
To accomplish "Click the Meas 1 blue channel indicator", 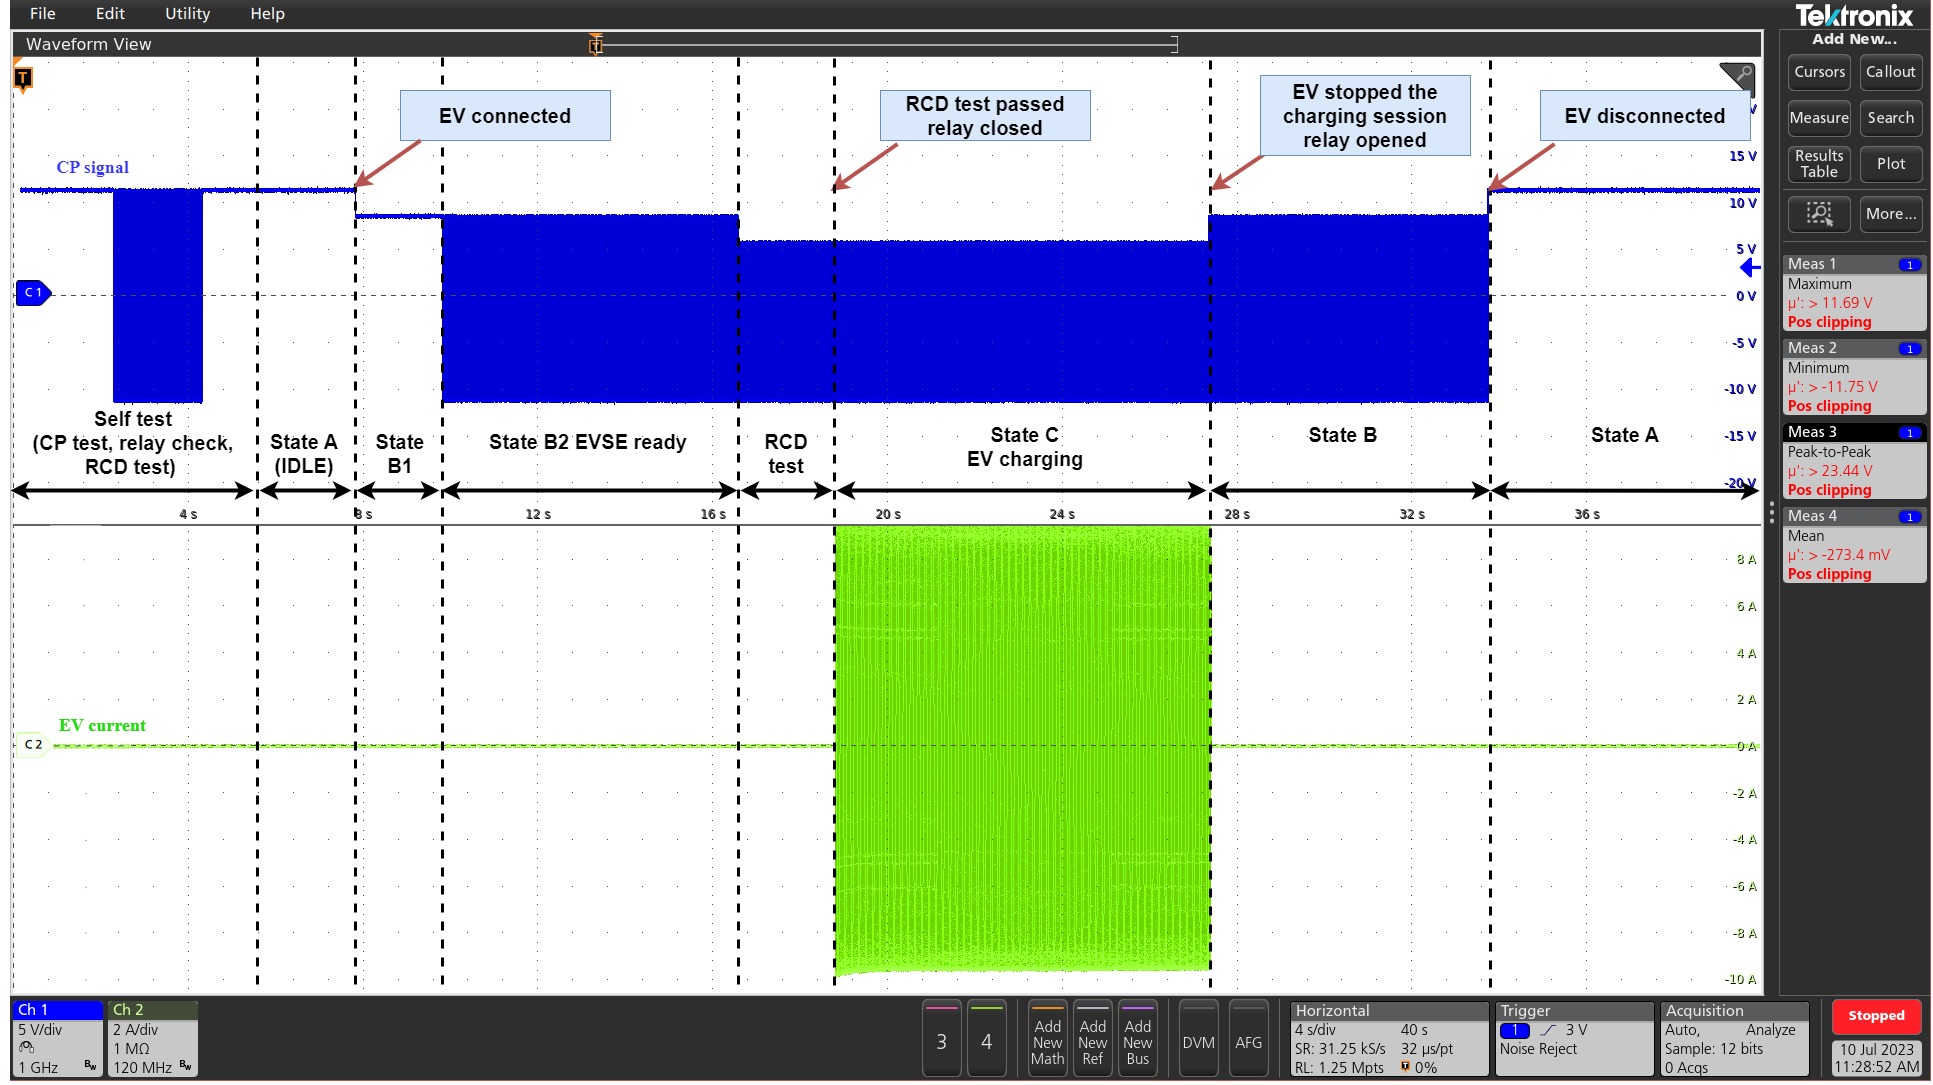I will click(x=1909, y=265).
